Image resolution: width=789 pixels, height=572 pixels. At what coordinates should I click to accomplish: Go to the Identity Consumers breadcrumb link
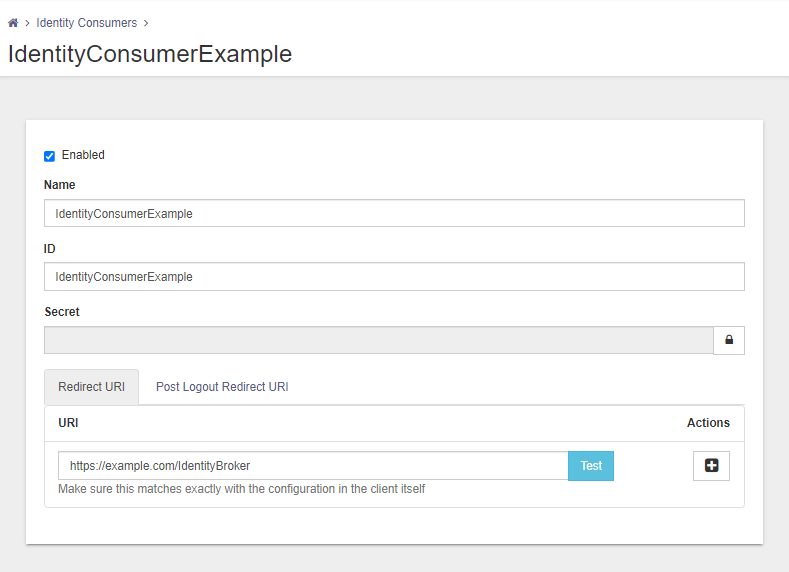pos(86,22)
